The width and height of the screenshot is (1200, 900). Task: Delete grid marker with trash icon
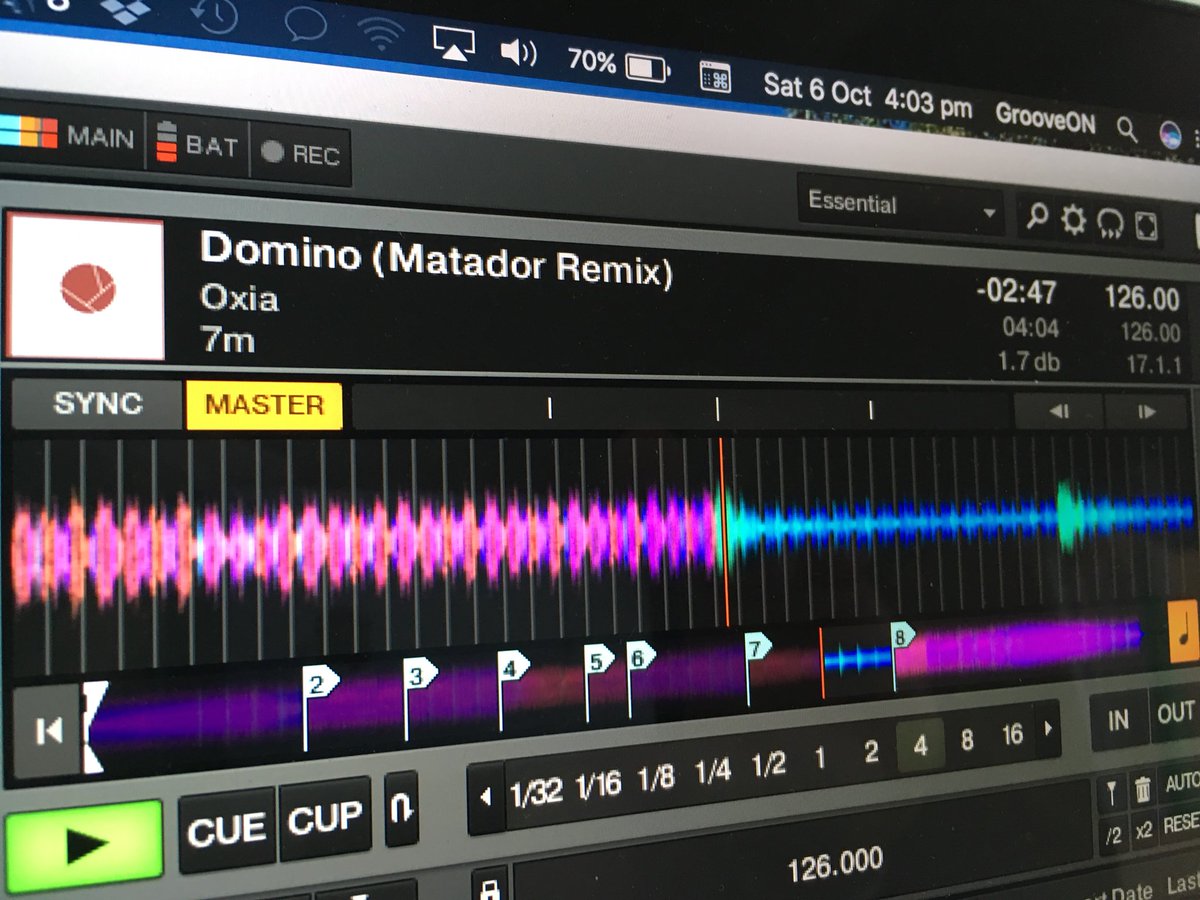coord(1143,790)
